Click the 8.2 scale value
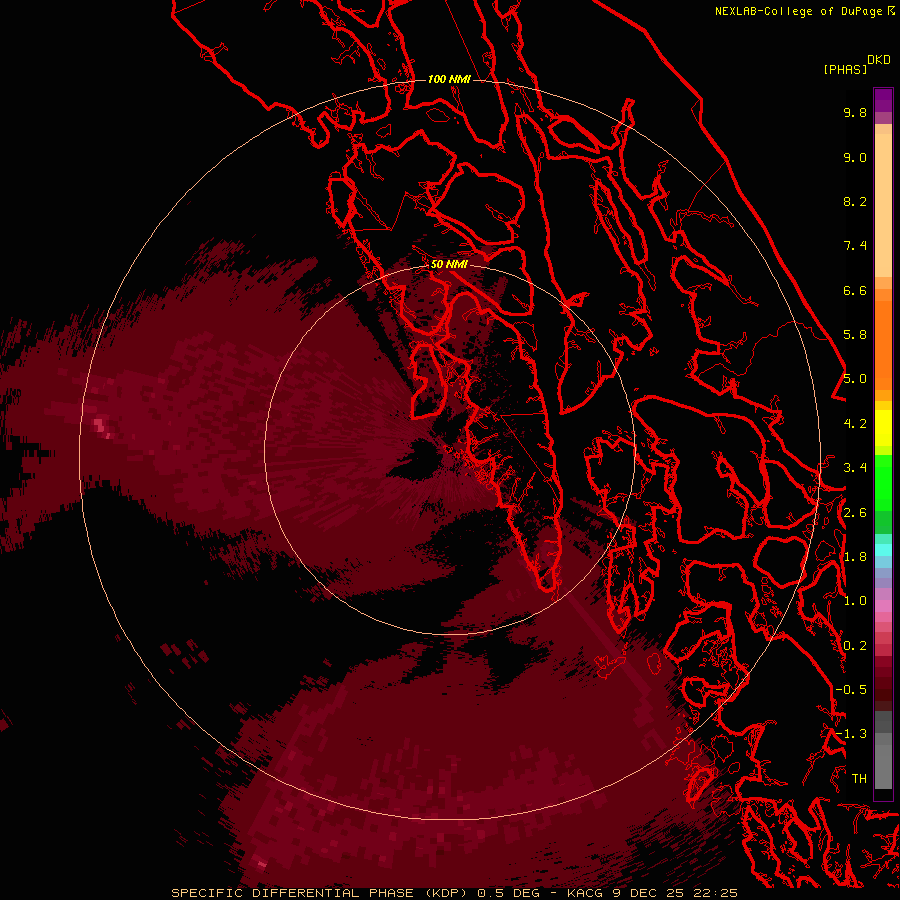This screenshot has height=900, width=900. [x=855, y=201]
